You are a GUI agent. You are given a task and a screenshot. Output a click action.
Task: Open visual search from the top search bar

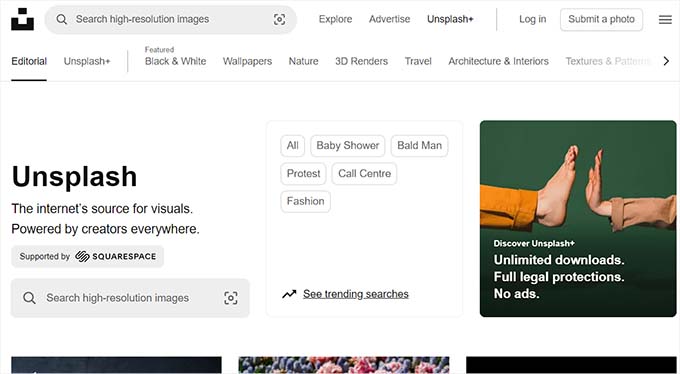point(279,19)
